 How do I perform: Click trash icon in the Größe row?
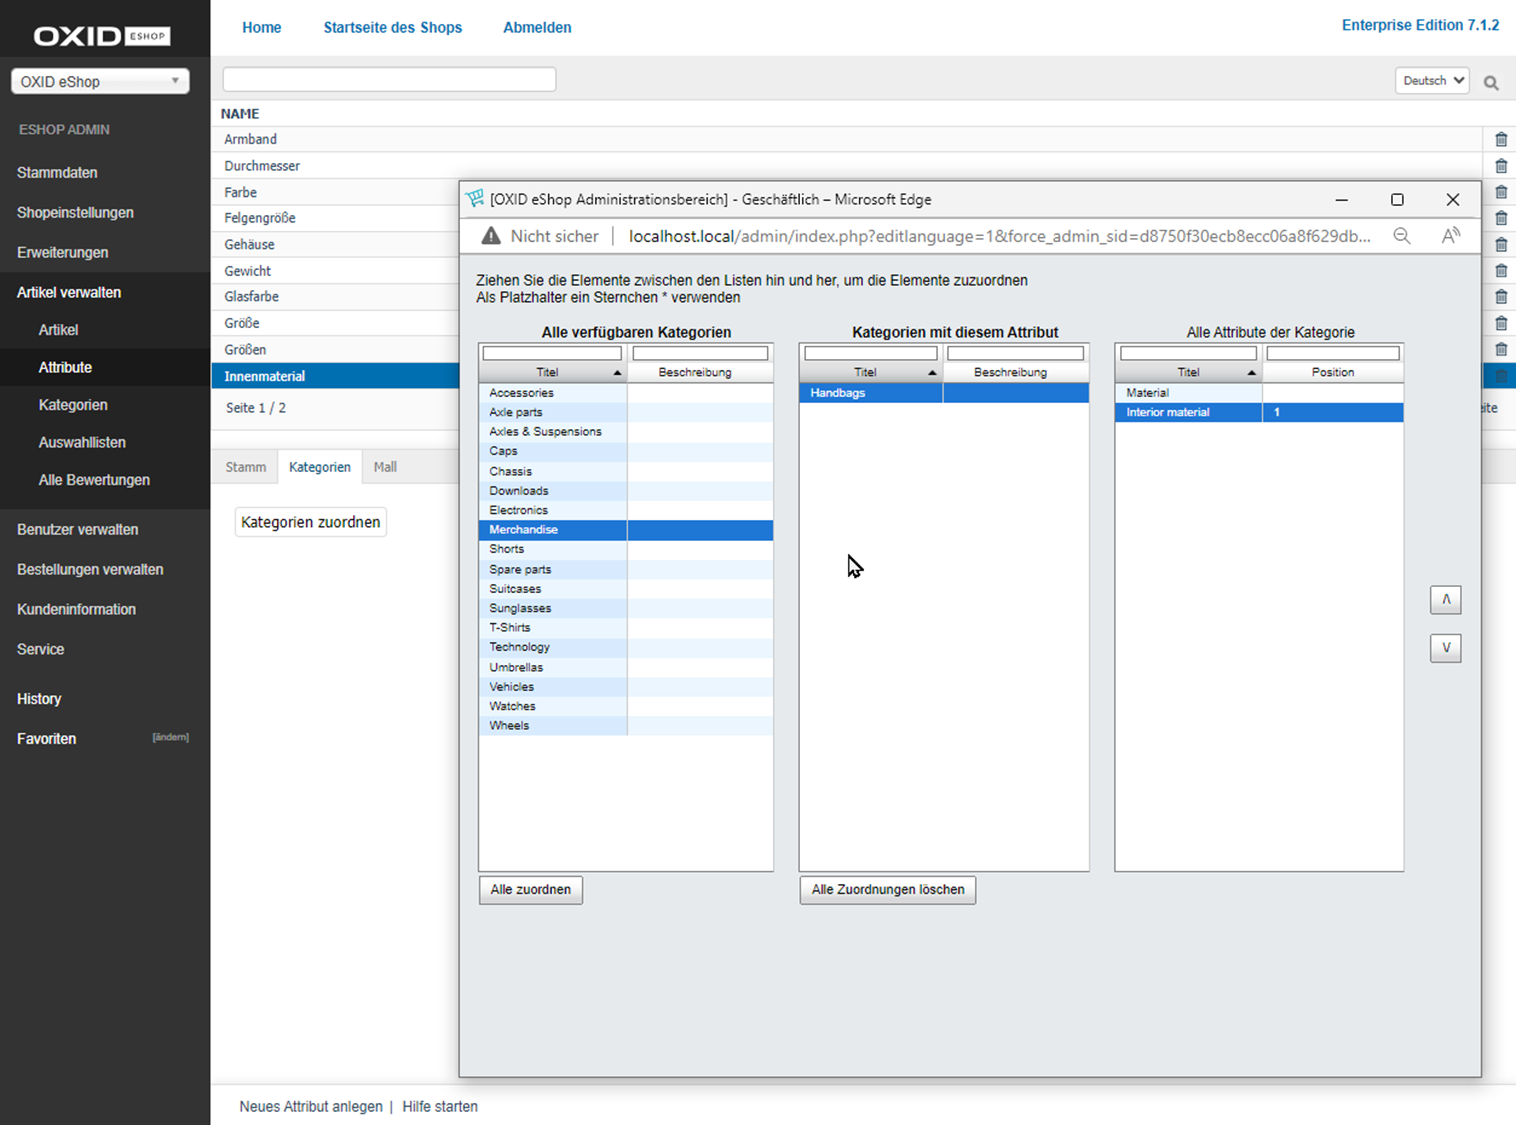pyautogui.click(x=1500, y=323)
